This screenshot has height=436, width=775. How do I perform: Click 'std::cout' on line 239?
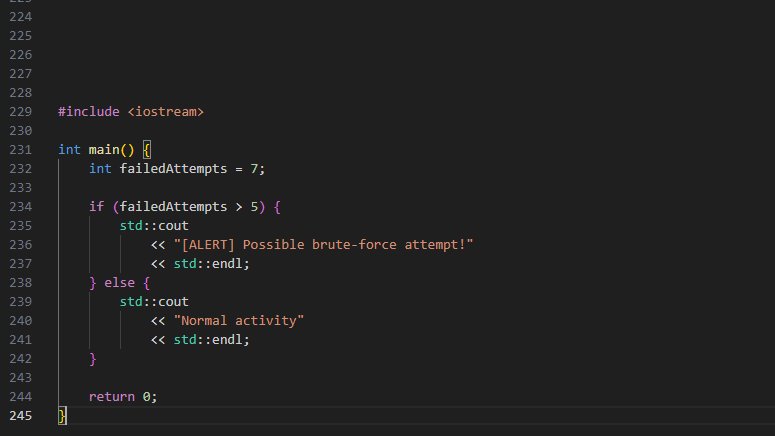154,302
